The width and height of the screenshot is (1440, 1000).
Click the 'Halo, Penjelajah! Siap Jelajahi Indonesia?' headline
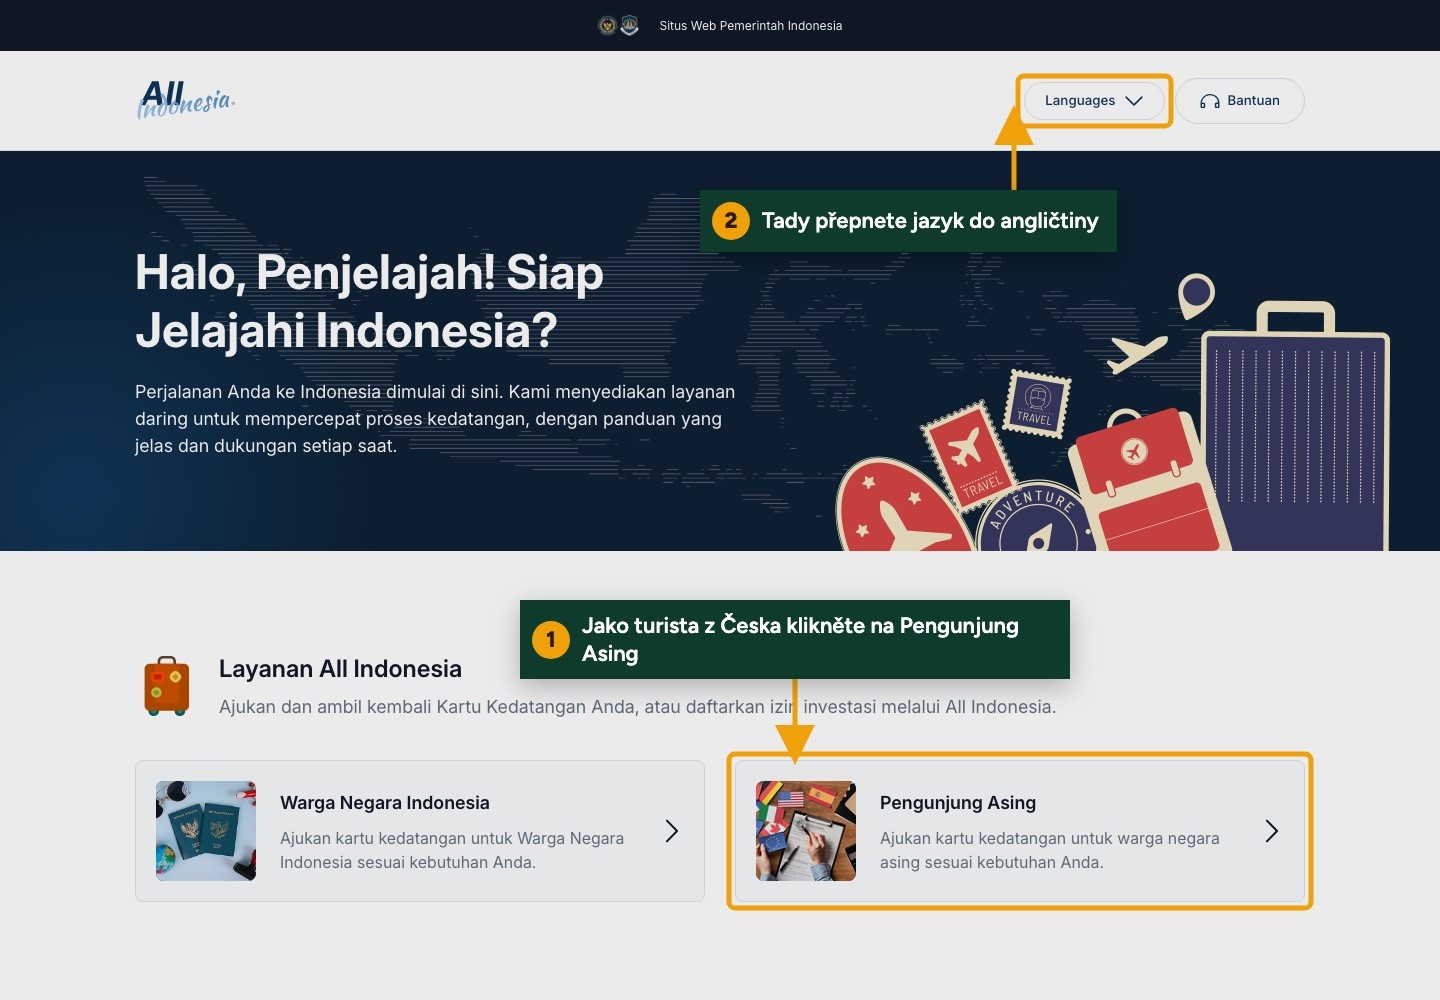pyautogui.click(x=369, y=301)
